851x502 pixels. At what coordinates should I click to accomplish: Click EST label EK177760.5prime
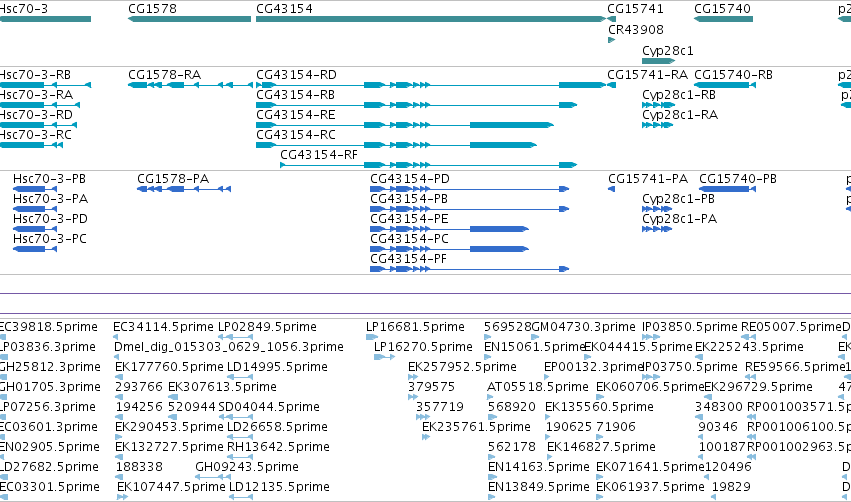[x=169, y=367]
